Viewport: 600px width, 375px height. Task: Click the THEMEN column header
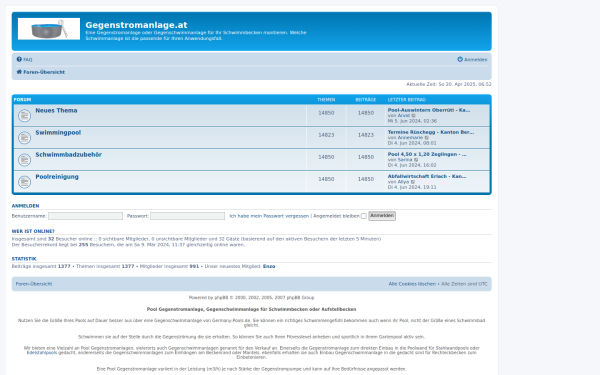click(x=326, y=99)
